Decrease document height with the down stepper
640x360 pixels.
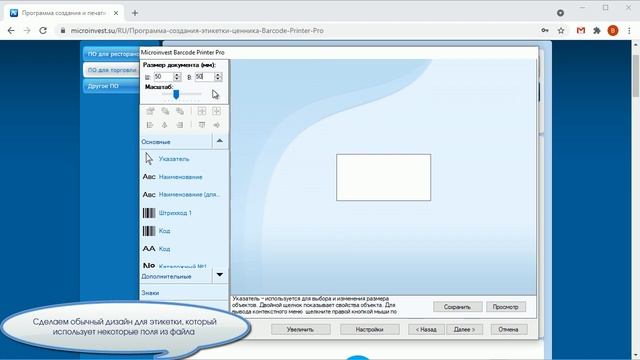(218, 79)
